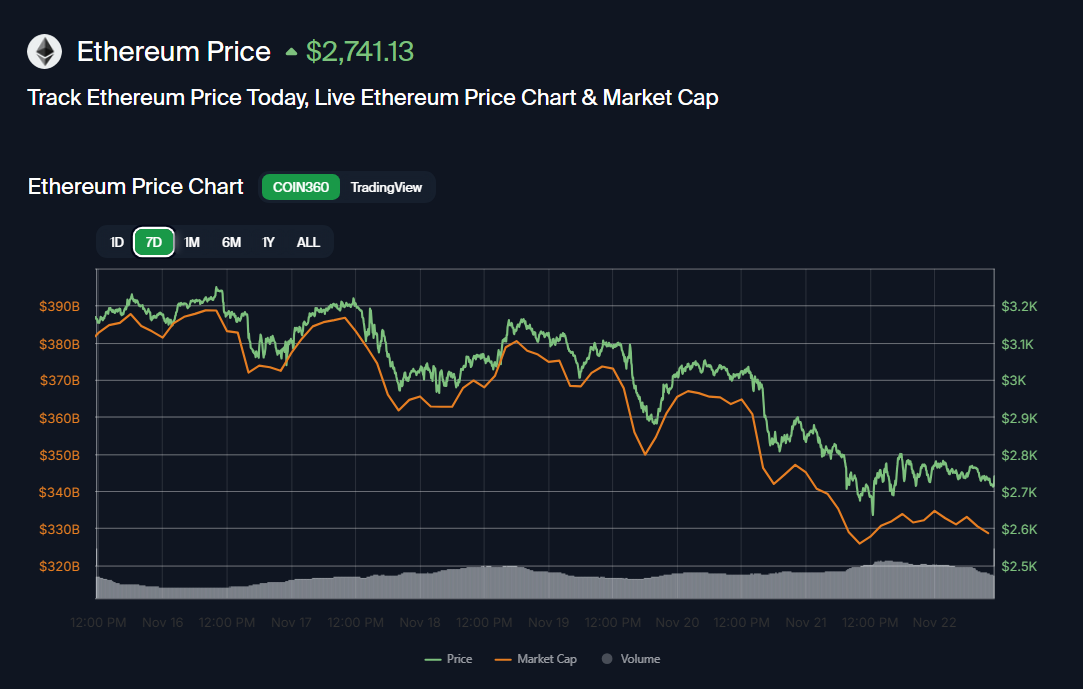The image size is (1083, 689).
Task: Click the $390B axis label
Action: [x=60, y=306]
